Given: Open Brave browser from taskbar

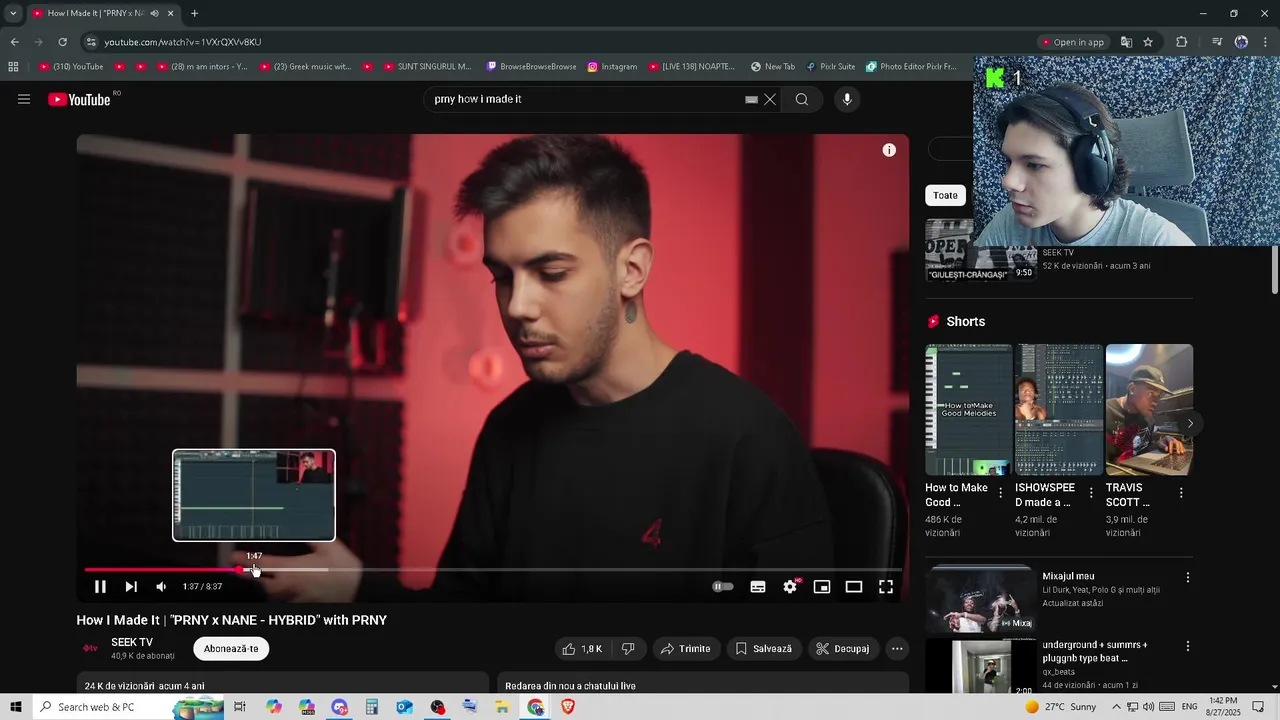Looking at the screenshot, I should click(568, 707).
